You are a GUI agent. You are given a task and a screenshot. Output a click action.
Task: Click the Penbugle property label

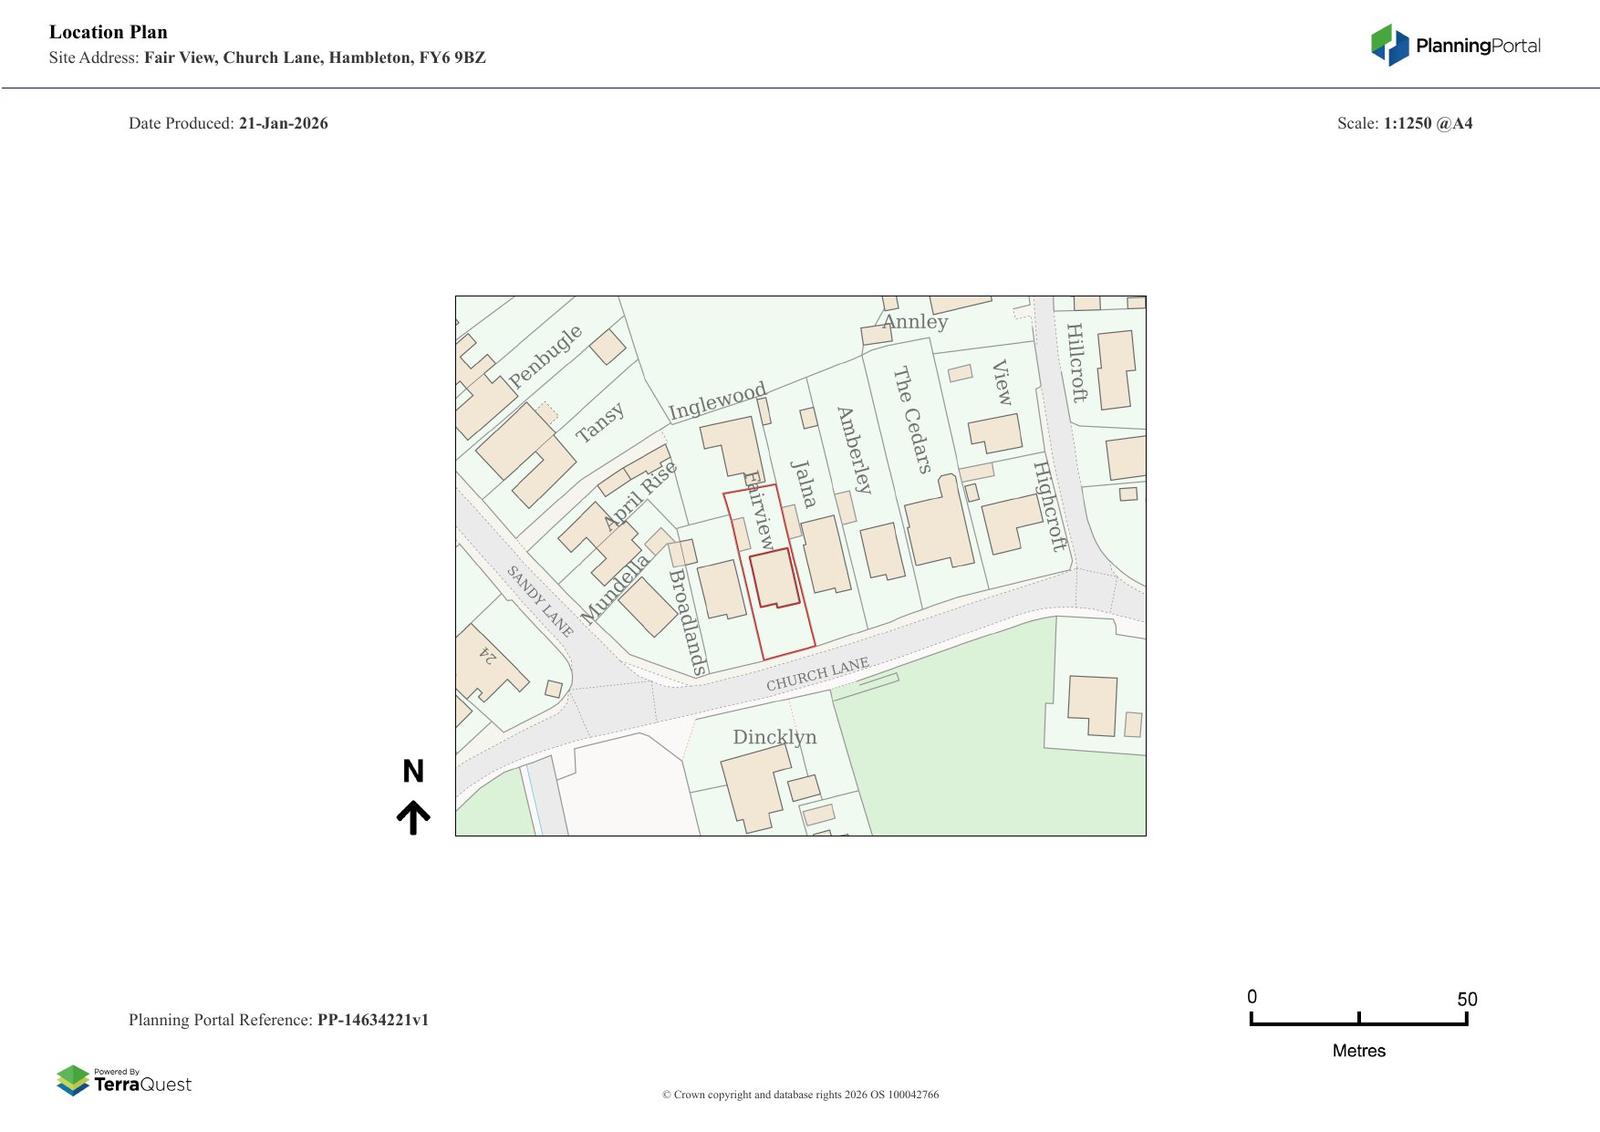click(545, 357)
